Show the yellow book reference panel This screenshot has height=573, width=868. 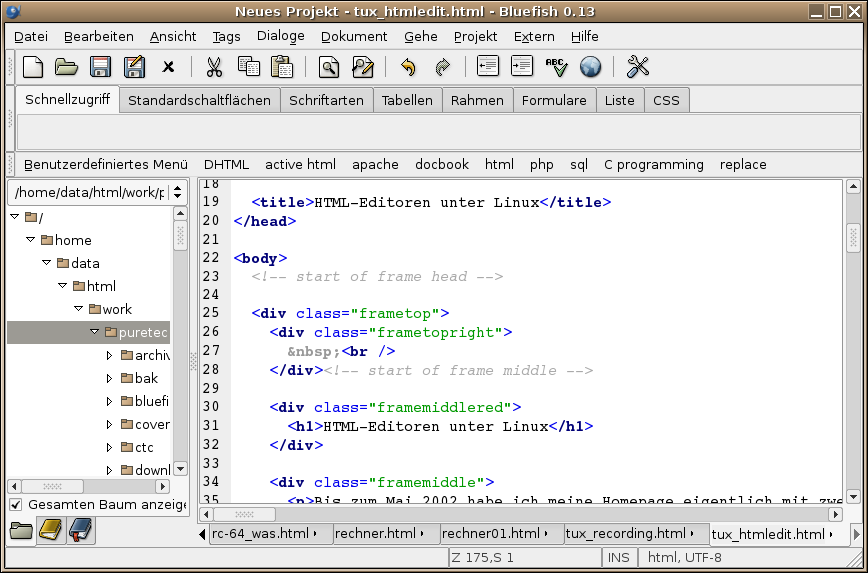[x=51, y=530]
